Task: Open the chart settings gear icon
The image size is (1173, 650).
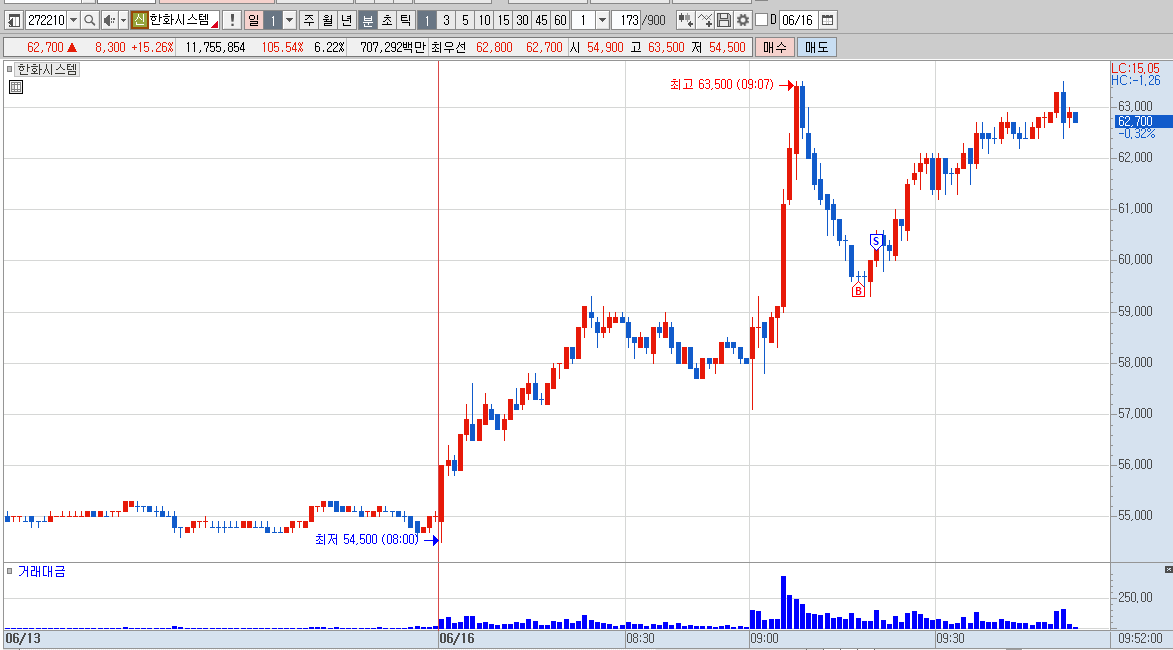Action: 743,20
